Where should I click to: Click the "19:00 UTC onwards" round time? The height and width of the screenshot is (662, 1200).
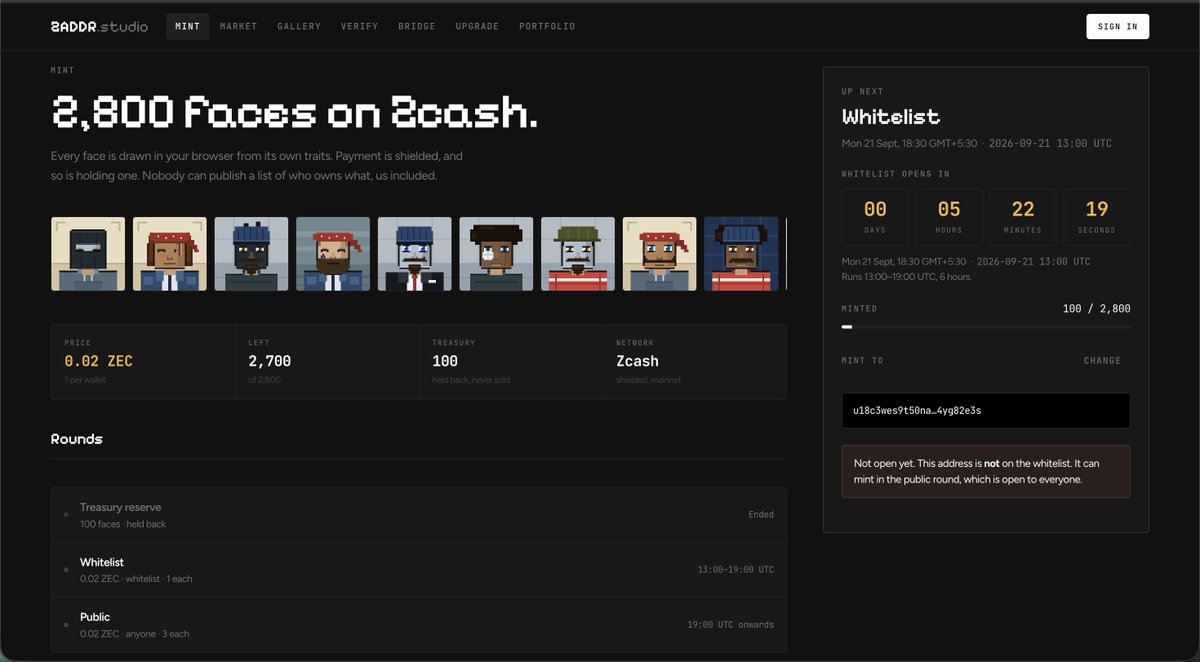click(730, 625)
